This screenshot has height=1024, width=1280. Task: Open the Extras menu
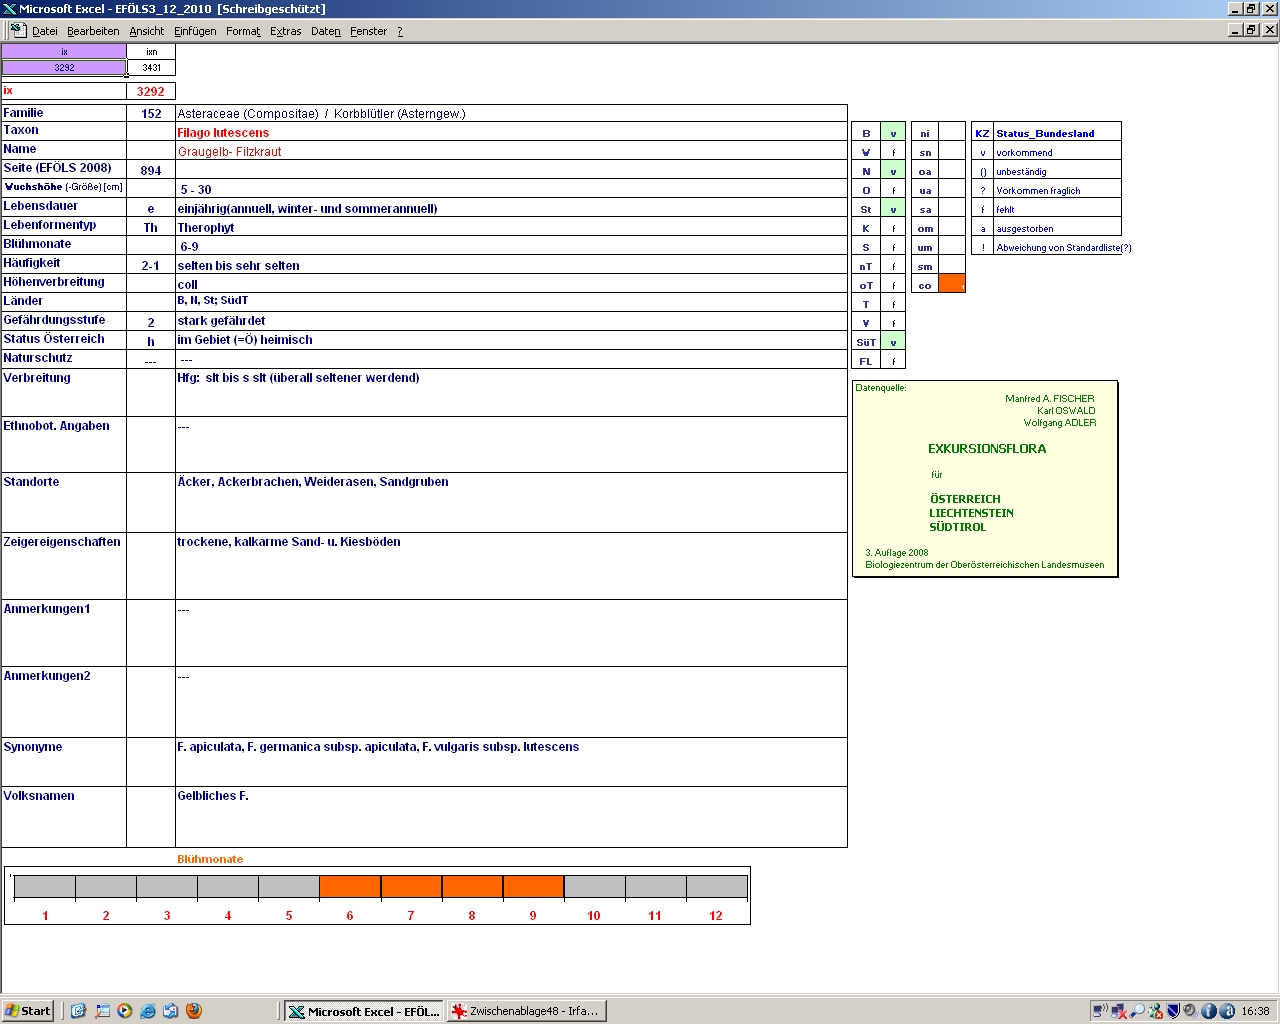tap(285, 31)
